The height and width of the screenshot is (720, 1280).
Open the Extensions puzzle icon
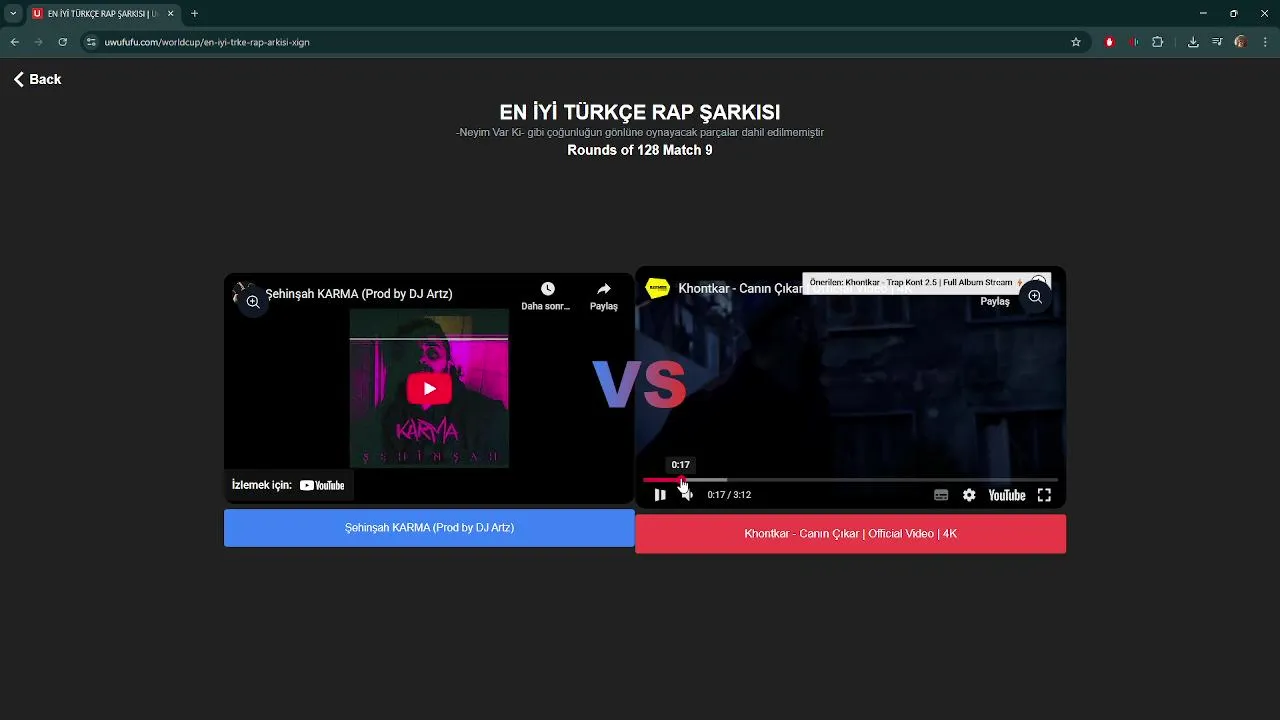(x=1158, y=42)
